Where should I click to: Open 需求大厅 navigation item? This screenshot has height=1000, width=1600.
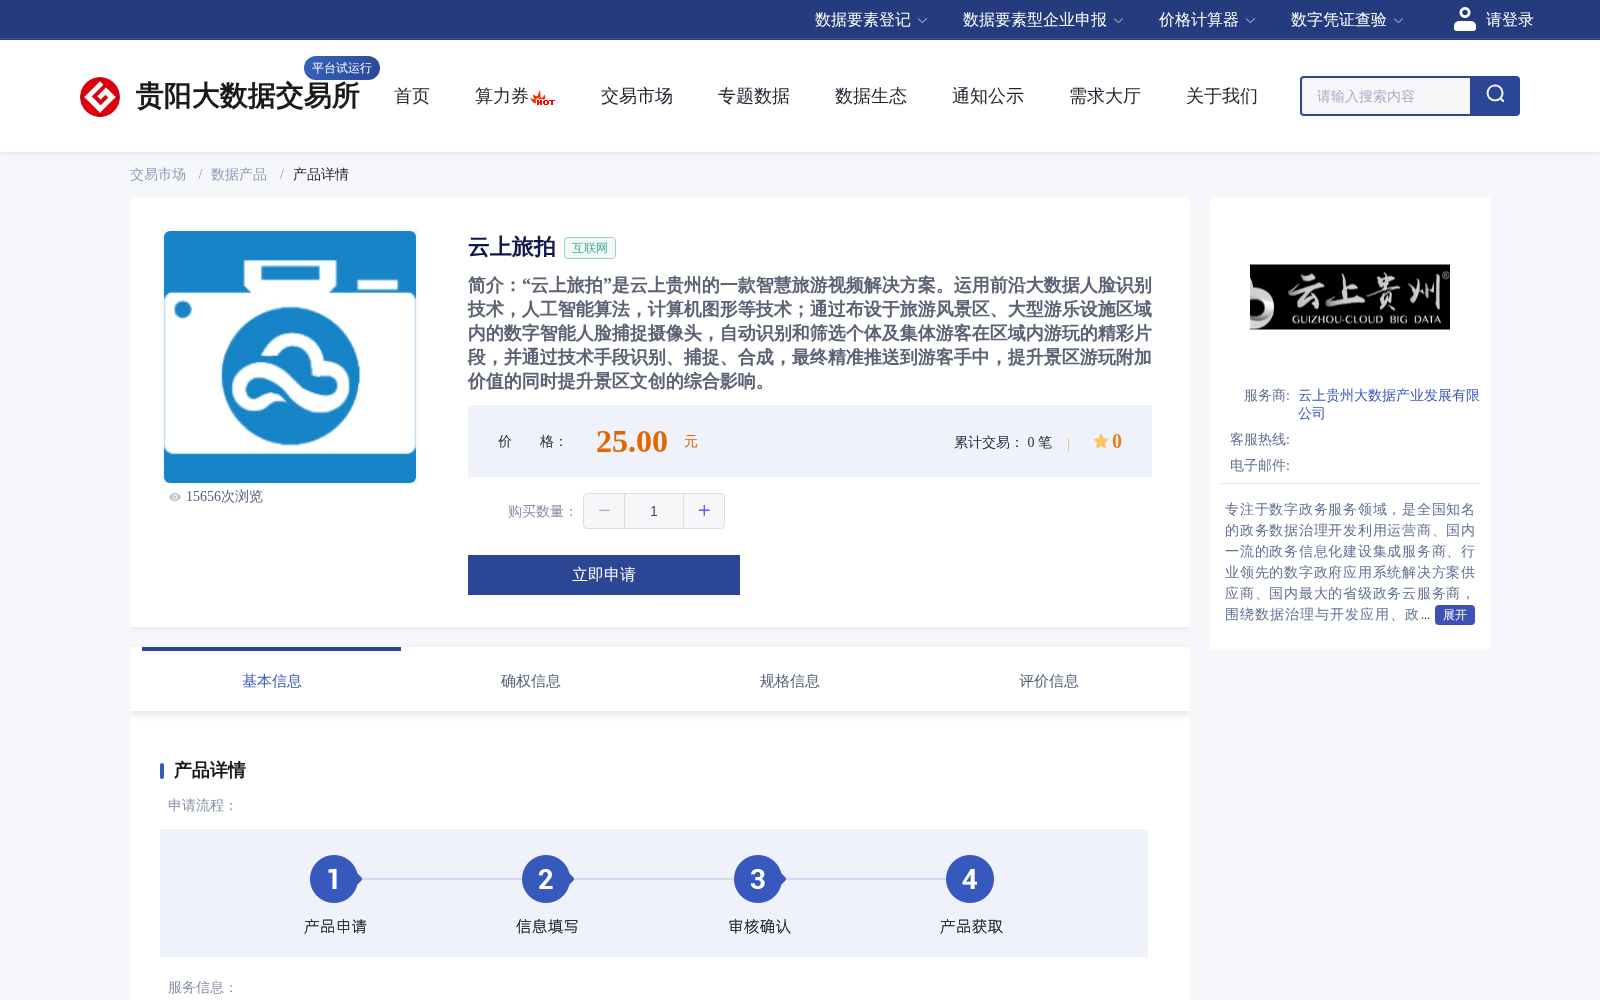point(1105,96)
